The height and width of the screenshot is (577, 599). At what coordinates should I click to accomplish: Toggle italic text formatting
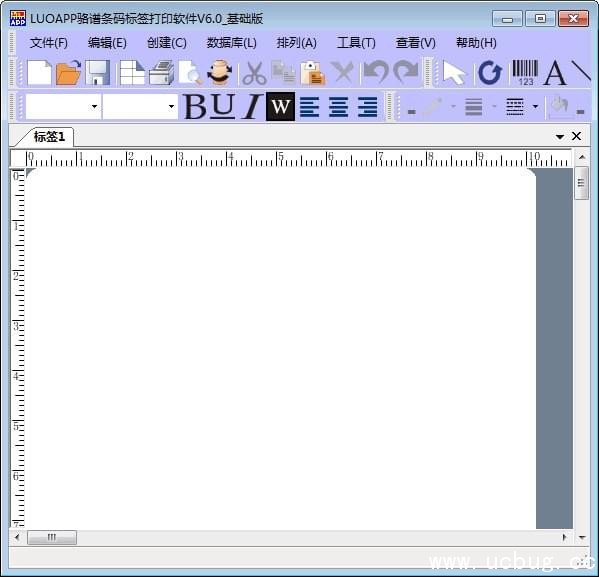[x=252, y=107]
